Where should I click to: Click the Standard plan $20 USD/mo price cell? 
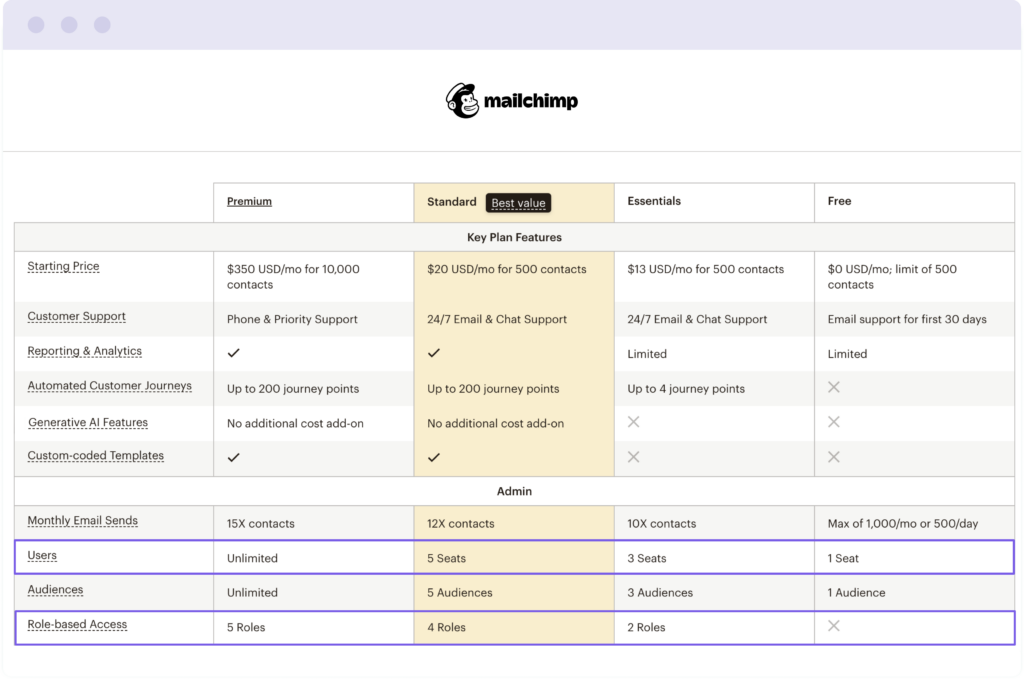tap(506, 269)
